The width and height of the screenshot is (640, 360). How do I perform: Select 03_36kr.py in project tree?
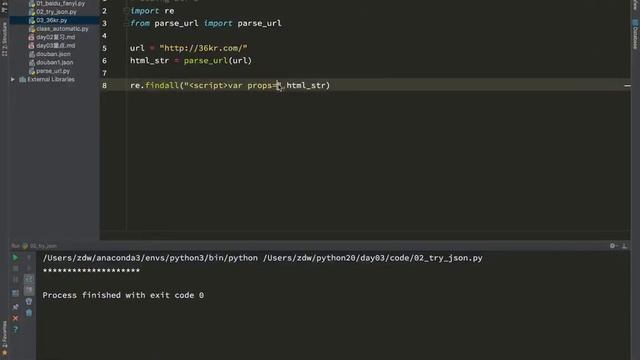click(51, 20)
